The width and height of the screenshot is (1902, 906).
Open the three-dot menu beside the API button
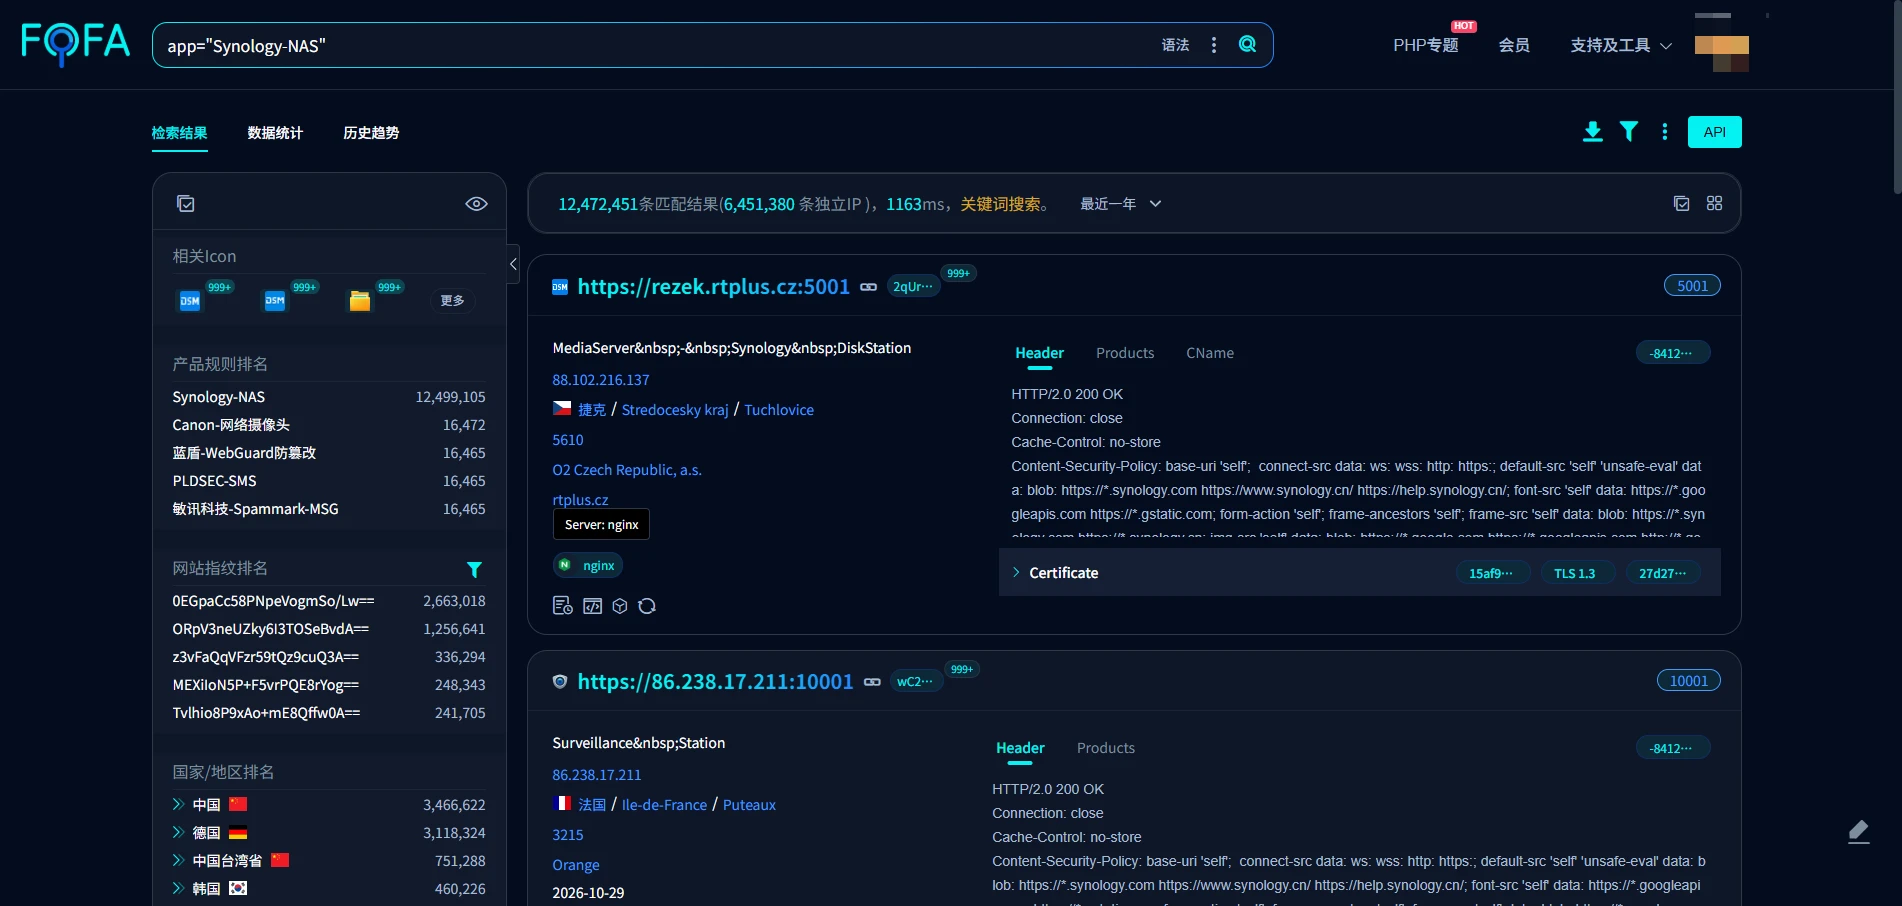tap(1665, 132)
